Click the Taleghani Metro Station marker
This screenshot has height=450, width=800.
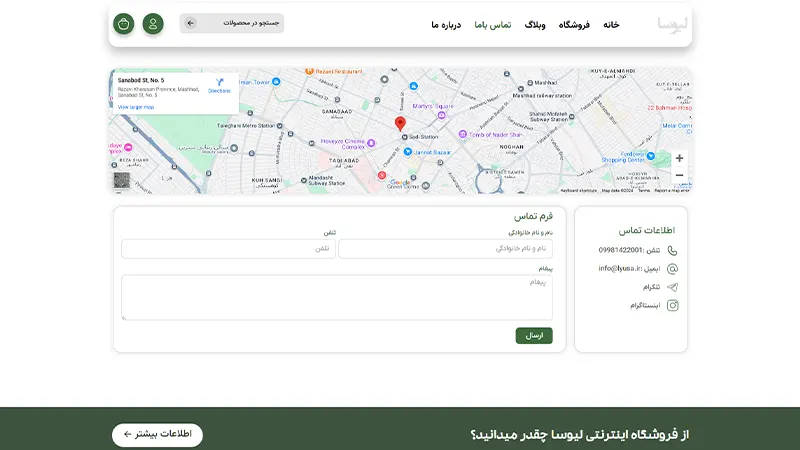(x=280, y=126)
